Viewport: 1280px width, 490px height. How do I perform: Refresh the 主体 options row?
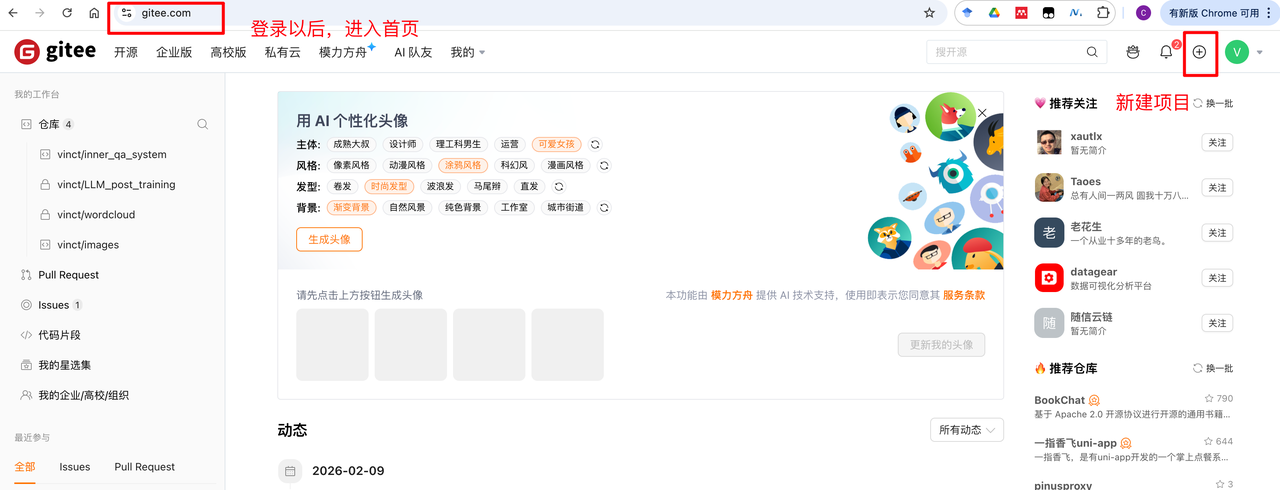(595, 144)
